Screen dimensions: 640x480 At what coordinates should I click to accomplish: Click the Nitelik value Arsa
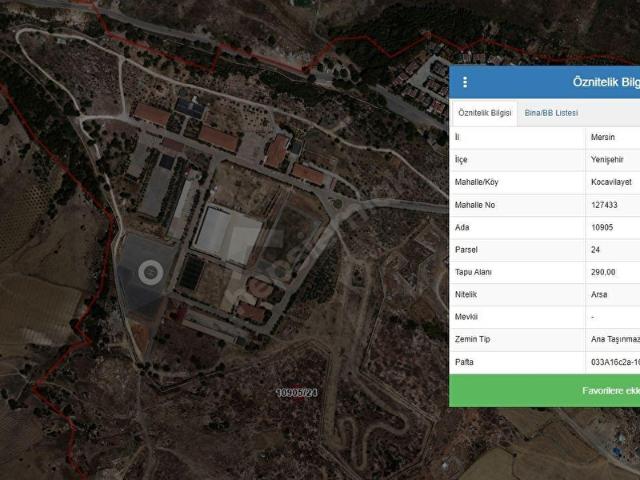[600, 294]
